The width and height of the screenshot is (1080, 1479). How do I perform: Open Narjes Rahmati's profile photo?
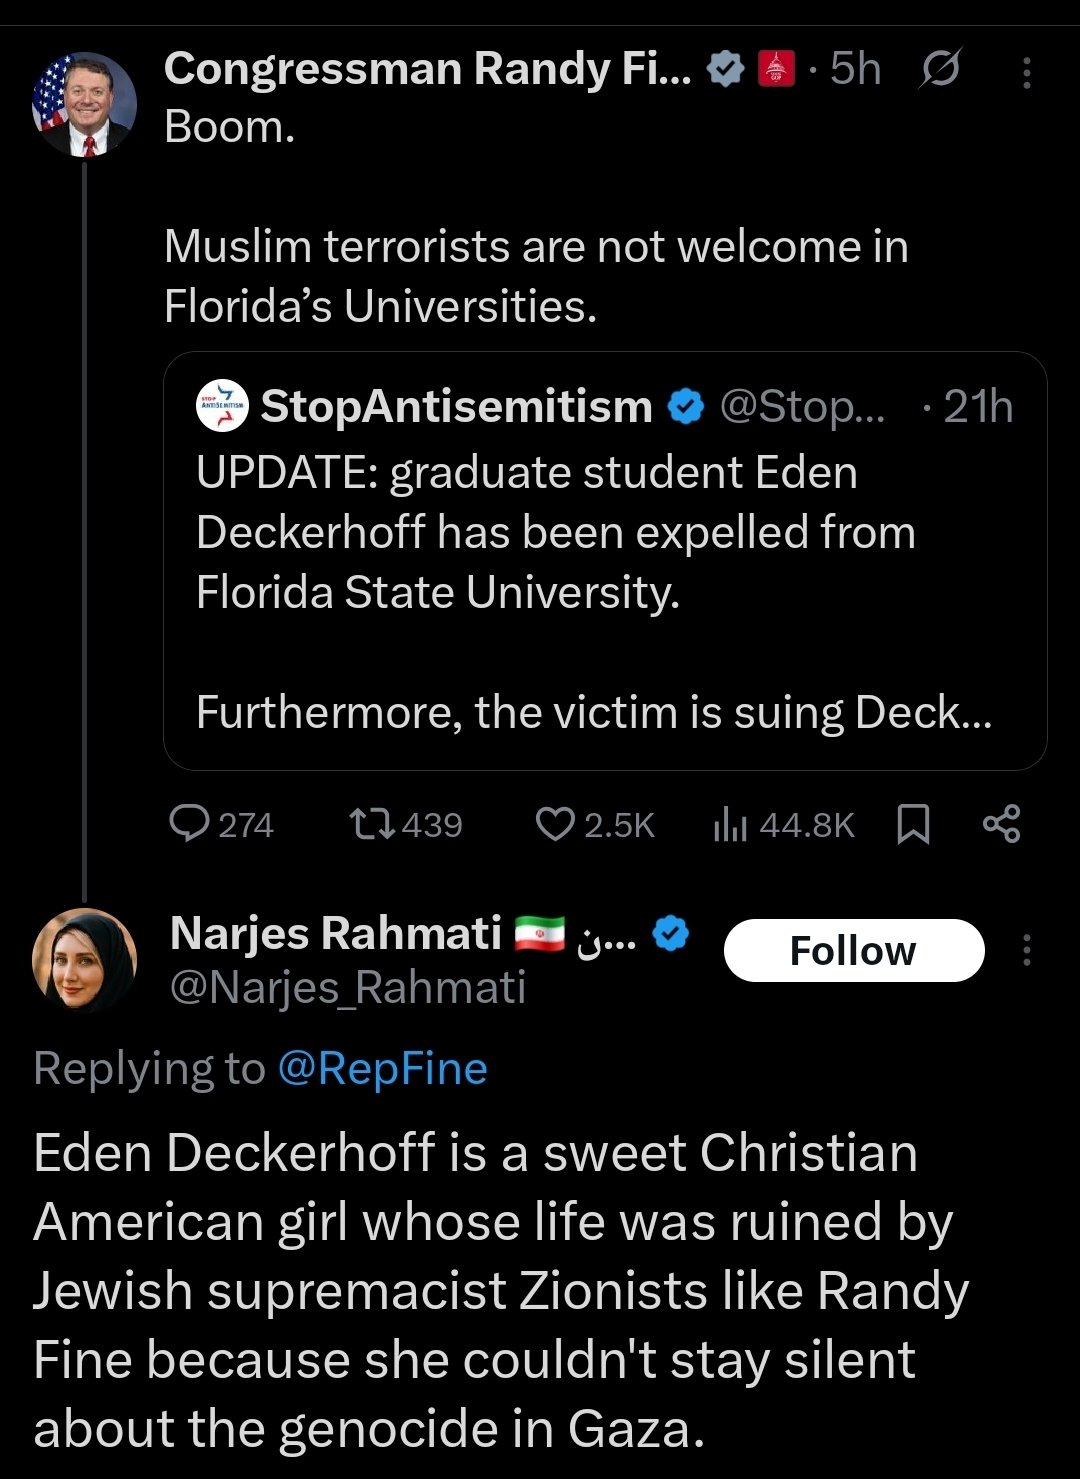[x=84, y=960]
